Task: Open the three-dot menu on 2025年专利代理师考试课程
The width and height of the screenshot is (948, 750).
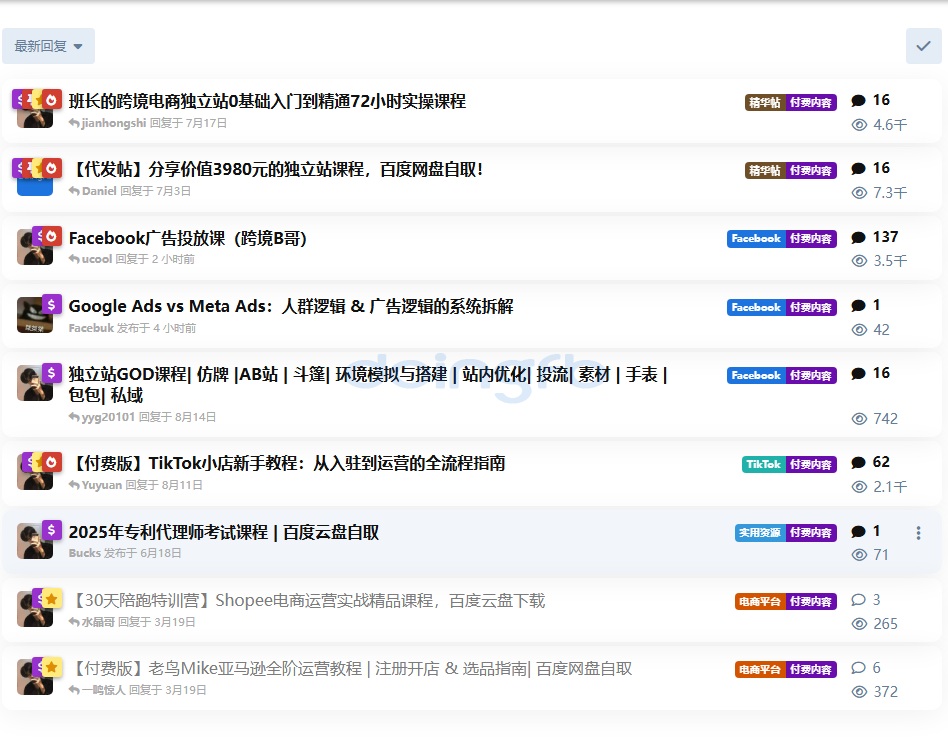Action: [918, 533]
